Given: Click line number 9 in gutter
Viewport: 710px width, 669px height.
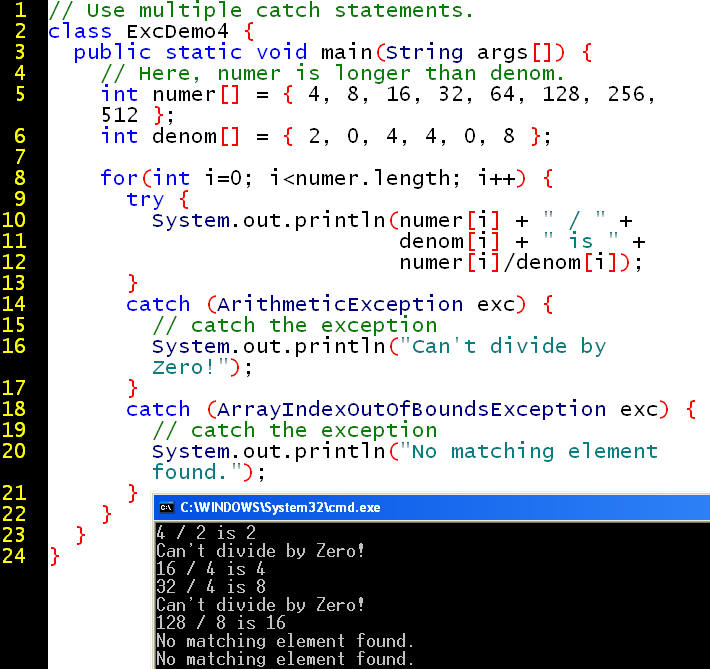Looking at the screenshot, I should tap(20, 199).
